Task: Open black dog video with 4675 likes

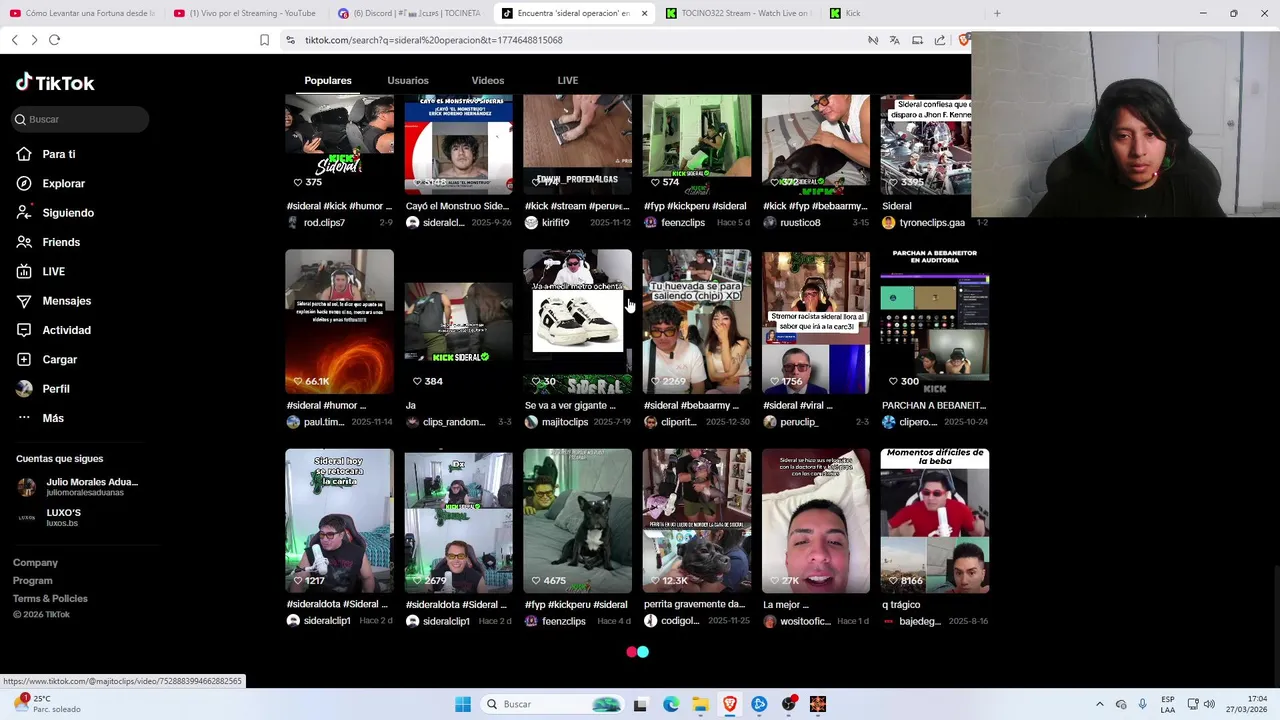Action: 577,520
